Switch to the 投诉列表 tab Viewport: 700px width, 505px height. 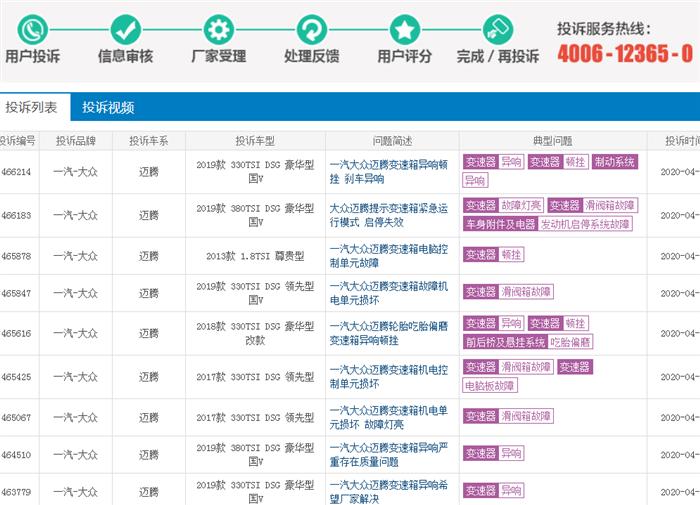click(x=33, y=107)
